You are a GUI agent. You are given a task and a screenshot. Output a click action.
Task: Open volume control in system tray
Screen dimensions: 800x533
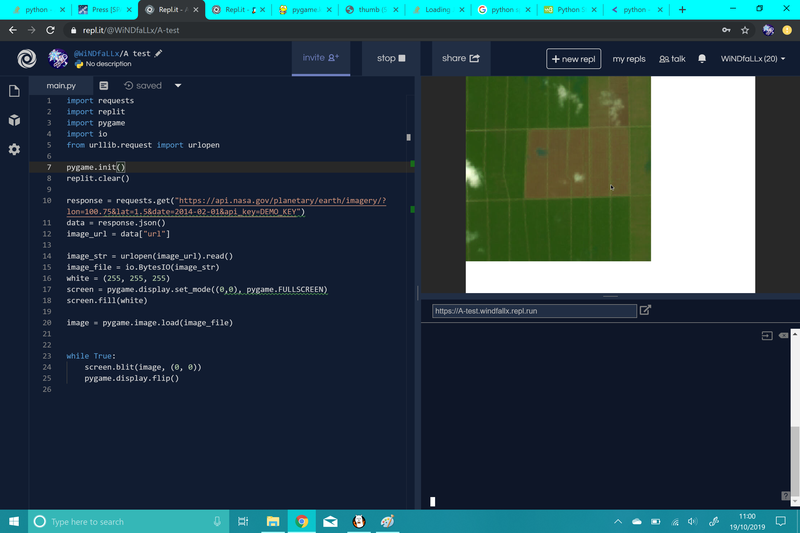(x=692, y=521)
